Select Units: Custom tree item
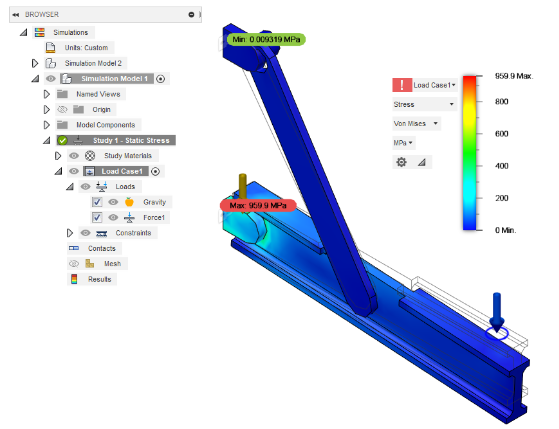This screenshot has height=429, width=559. coord(86,48)
